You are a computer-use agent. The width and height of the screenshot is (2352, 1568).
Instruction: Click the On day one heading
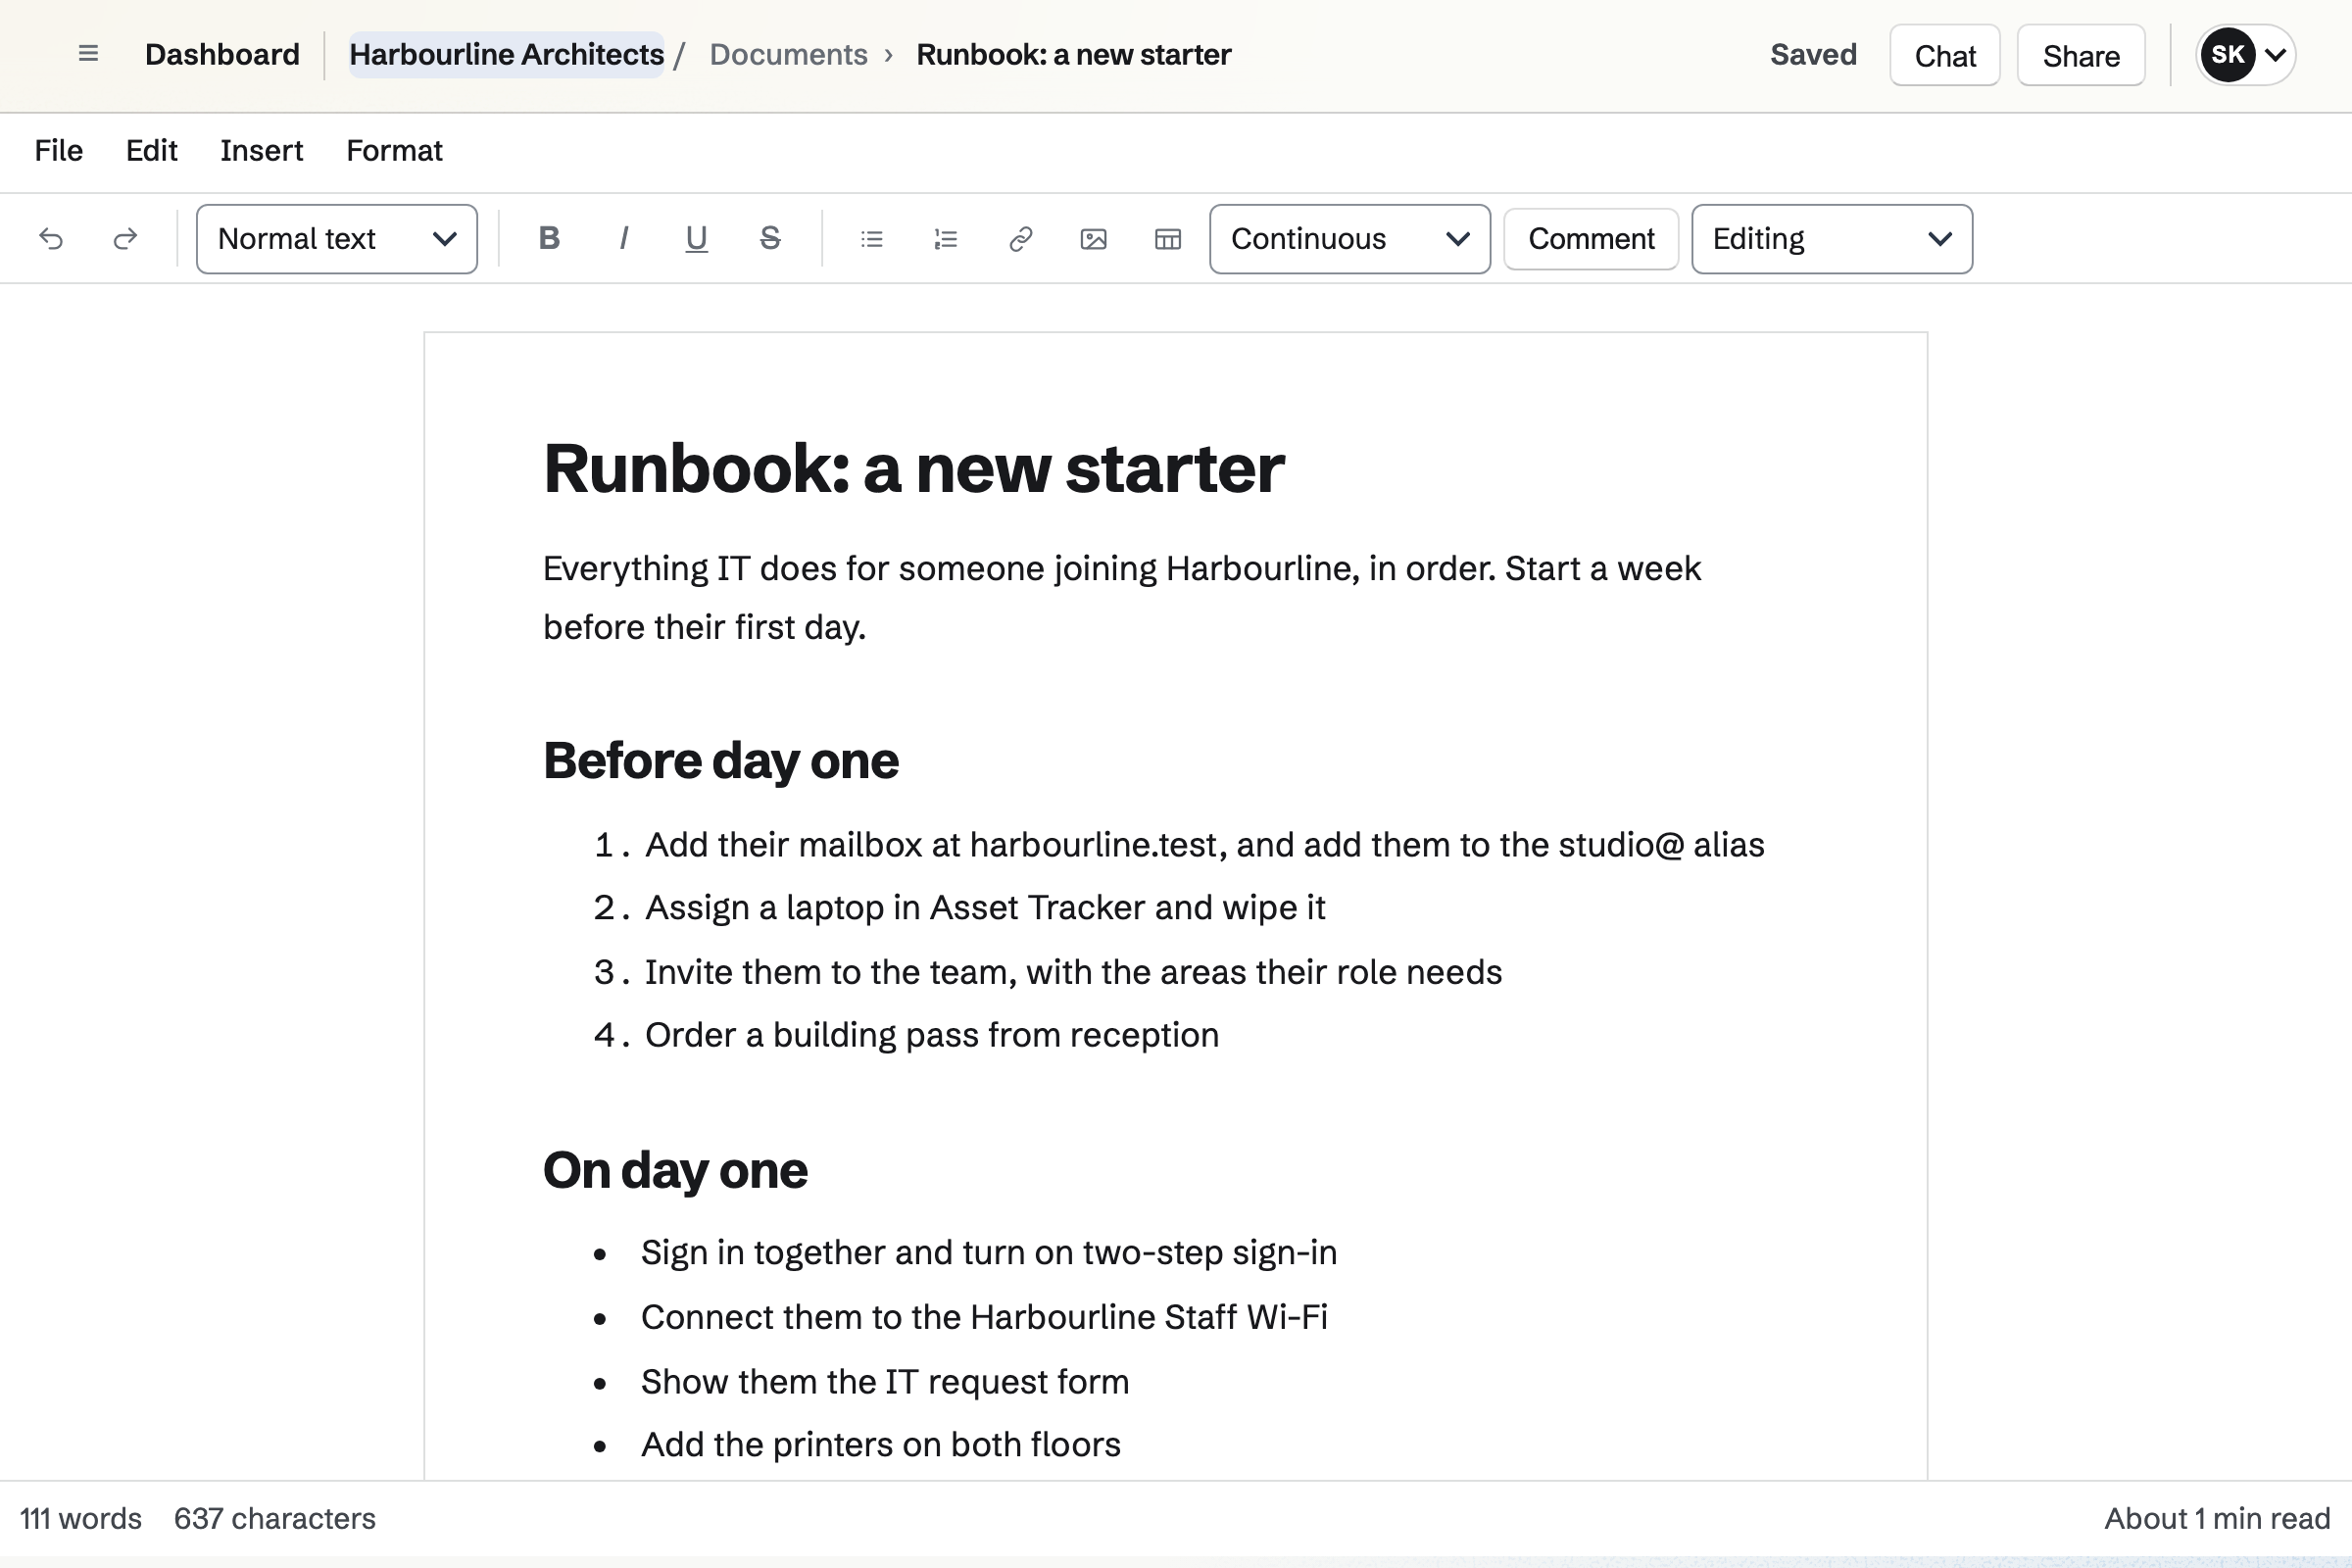pyautogui.click(x=675, y=1170)
